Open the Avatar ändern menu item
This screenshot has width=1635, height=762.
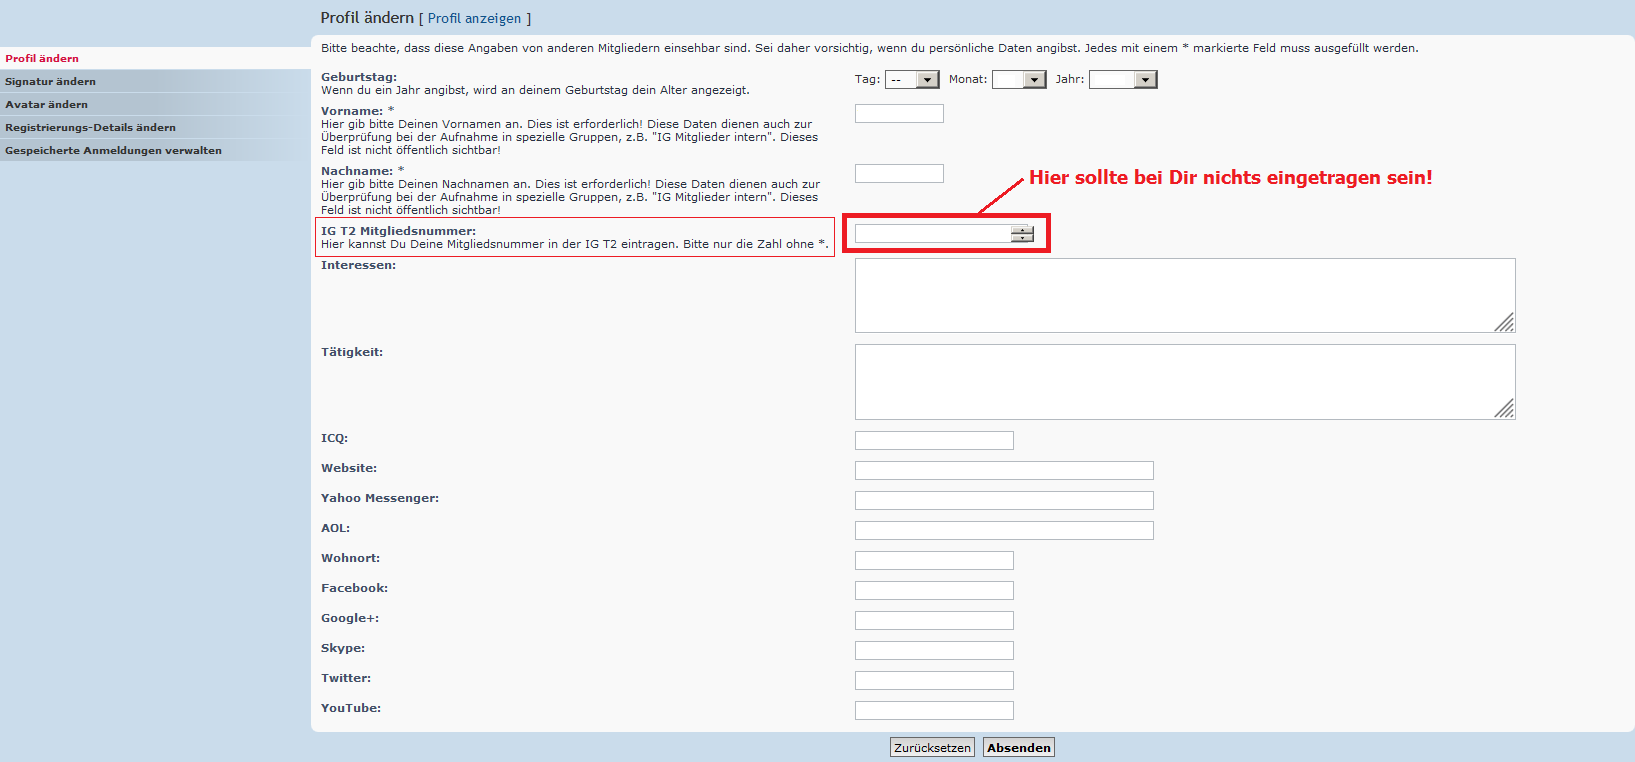pos(47,105)
